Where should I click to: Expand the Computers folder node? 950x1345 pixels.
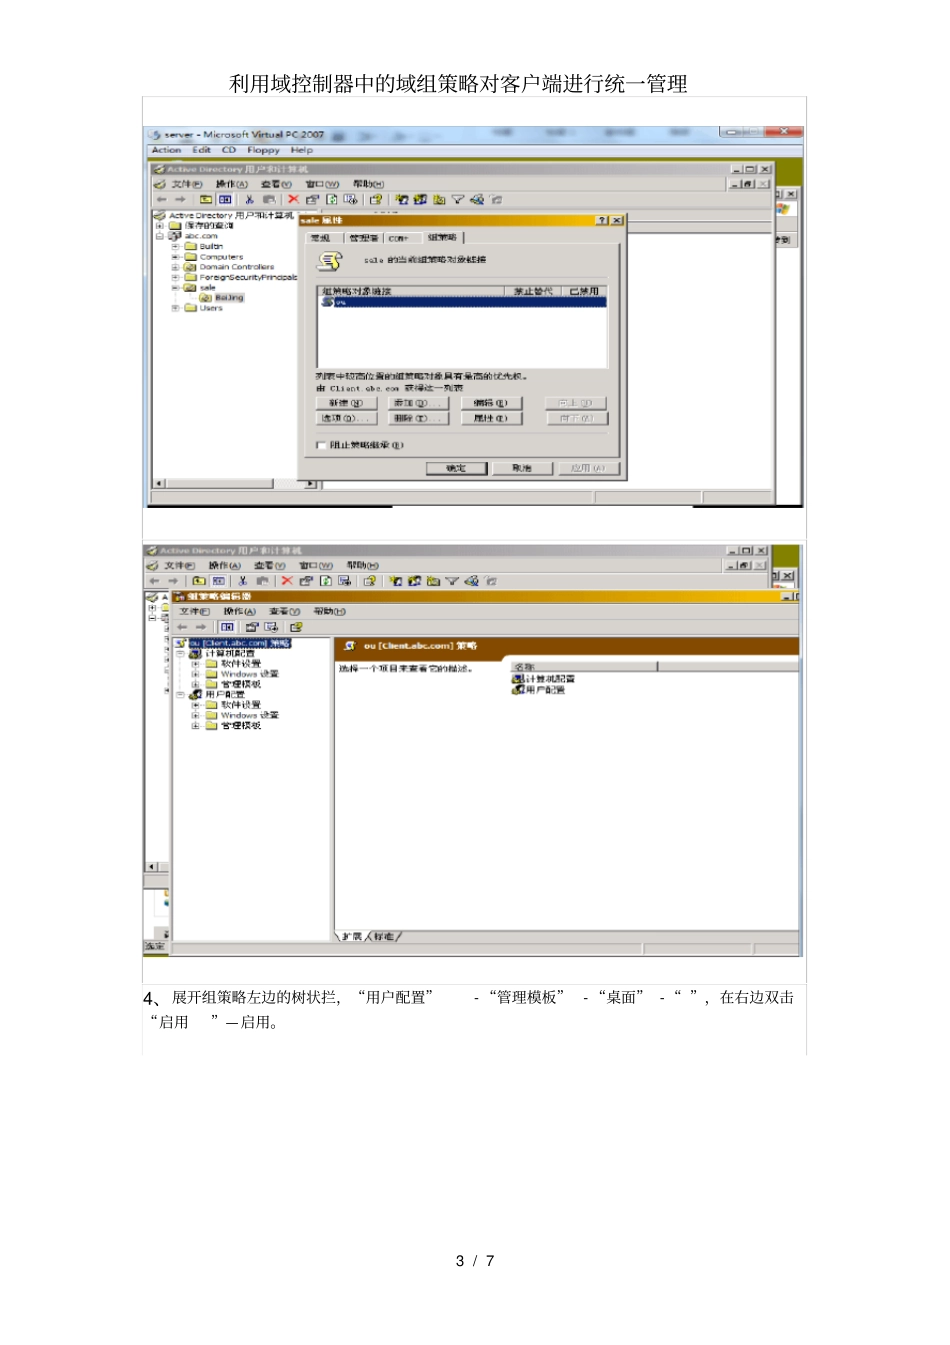pos(176,257)
